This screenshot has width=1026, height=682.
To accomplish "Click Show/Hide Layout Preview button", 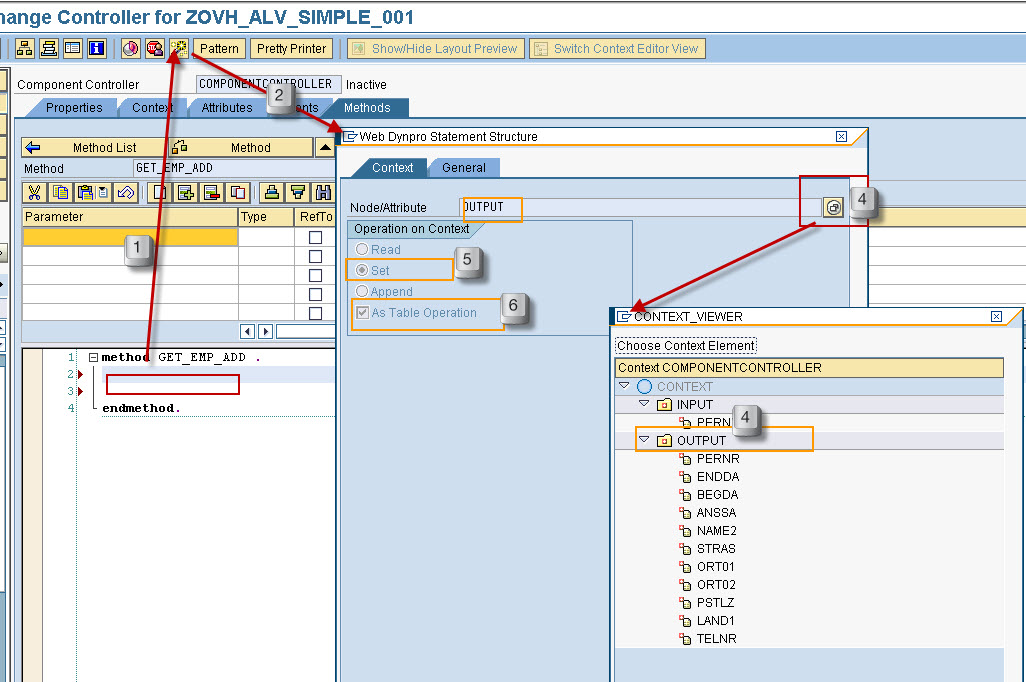I will click(x=436, y=48).
